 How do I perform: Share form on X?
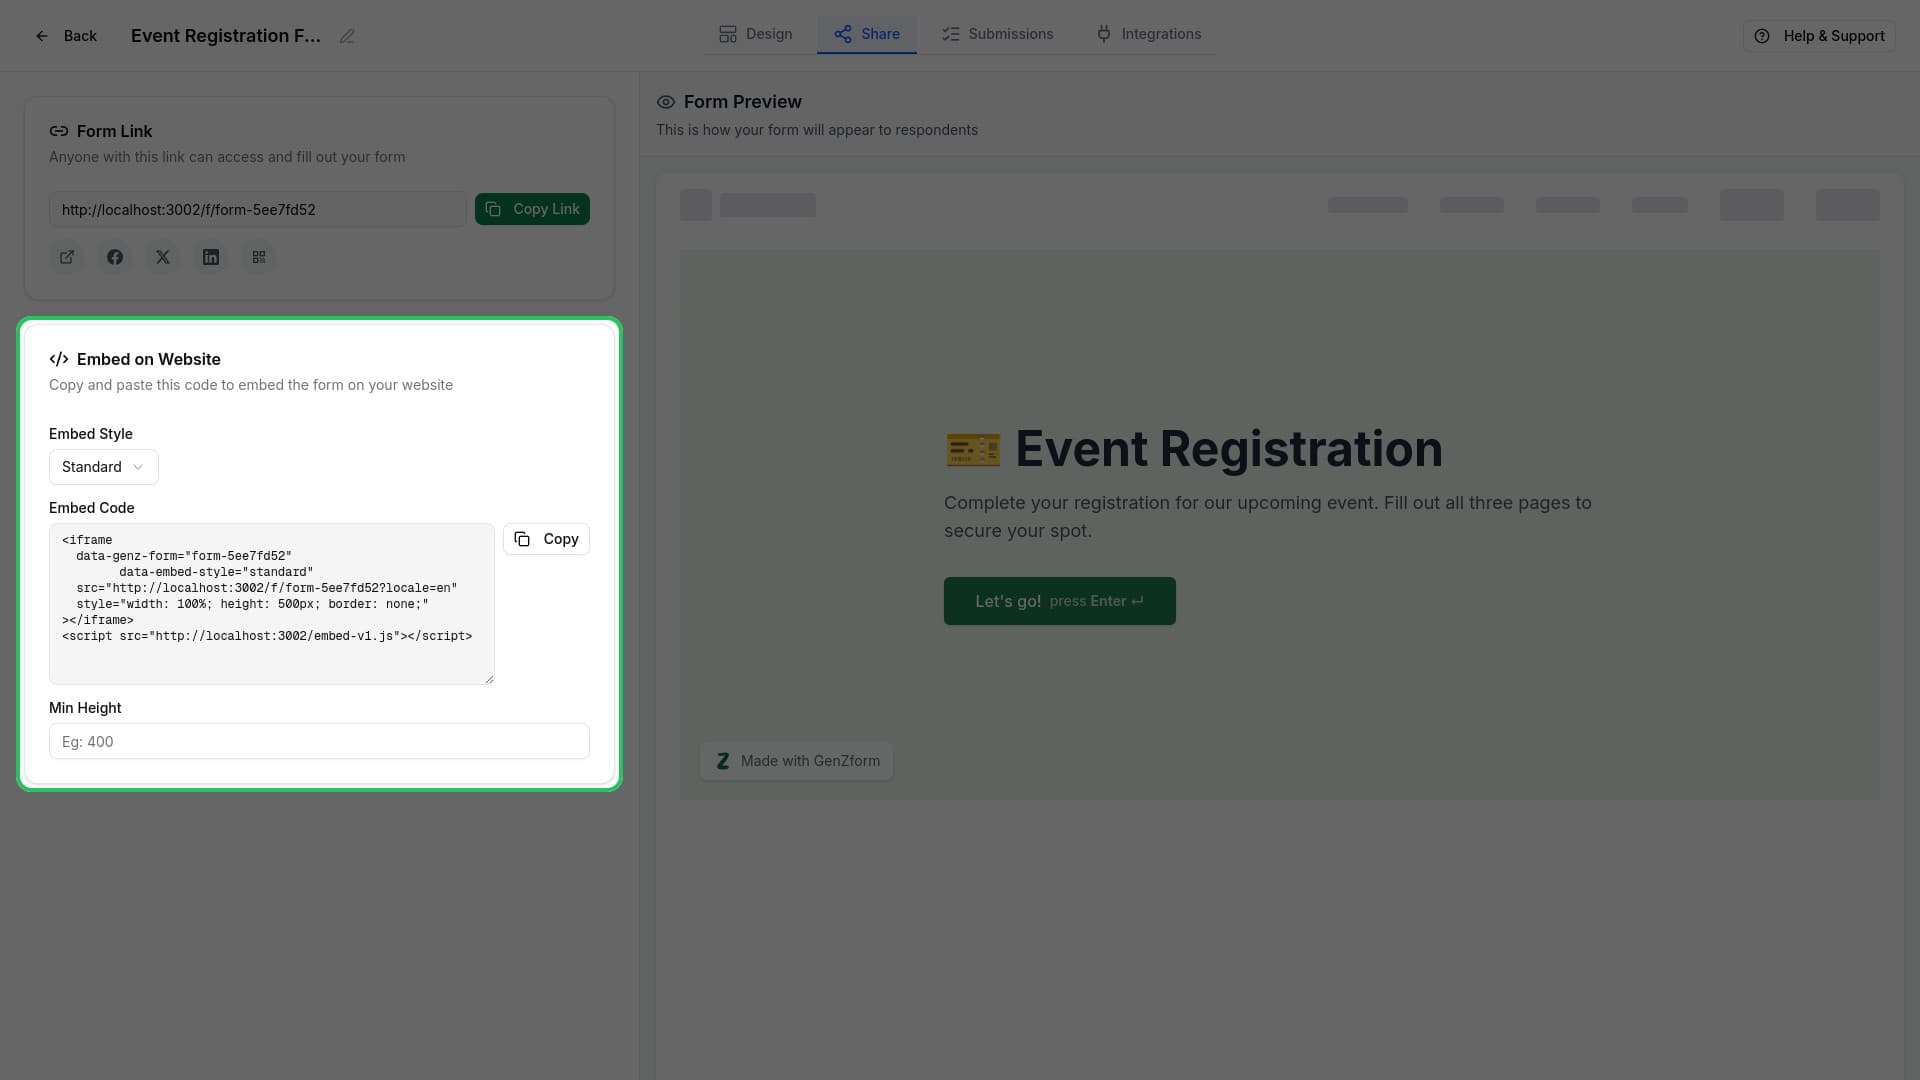[x=163, y=257]
